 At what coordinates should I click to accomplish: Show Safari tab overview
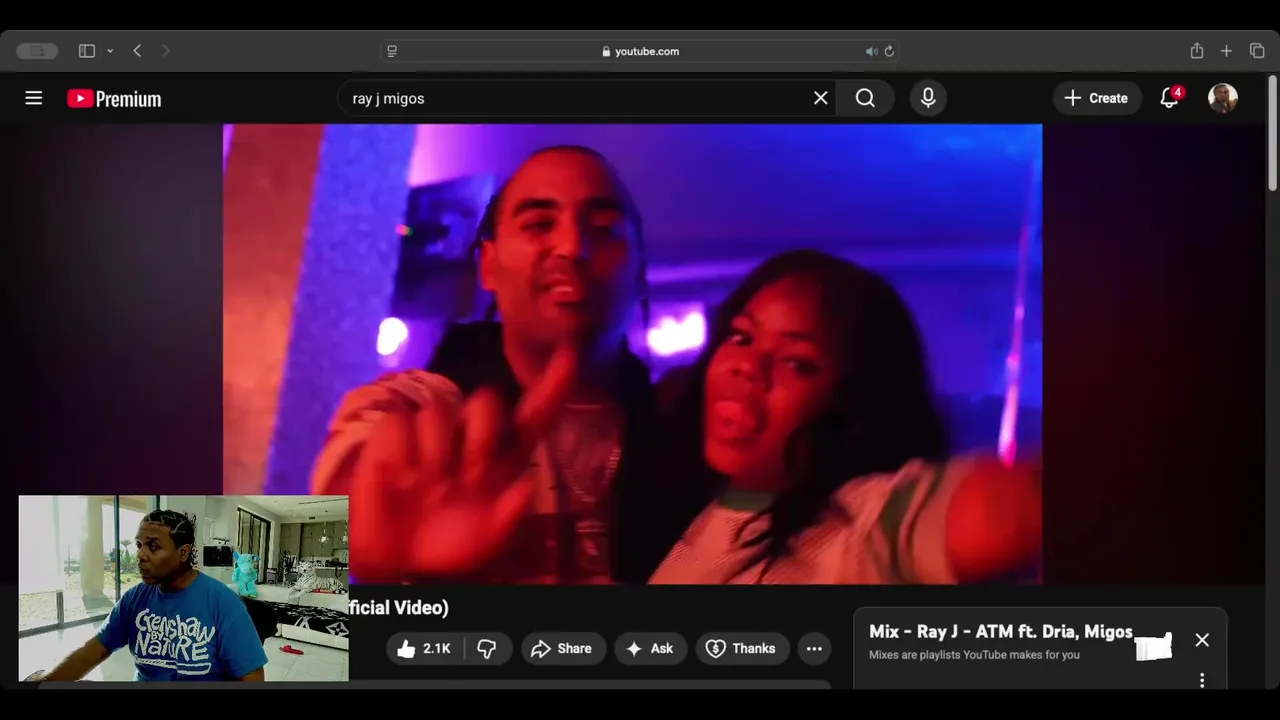tap(1257, 51)
